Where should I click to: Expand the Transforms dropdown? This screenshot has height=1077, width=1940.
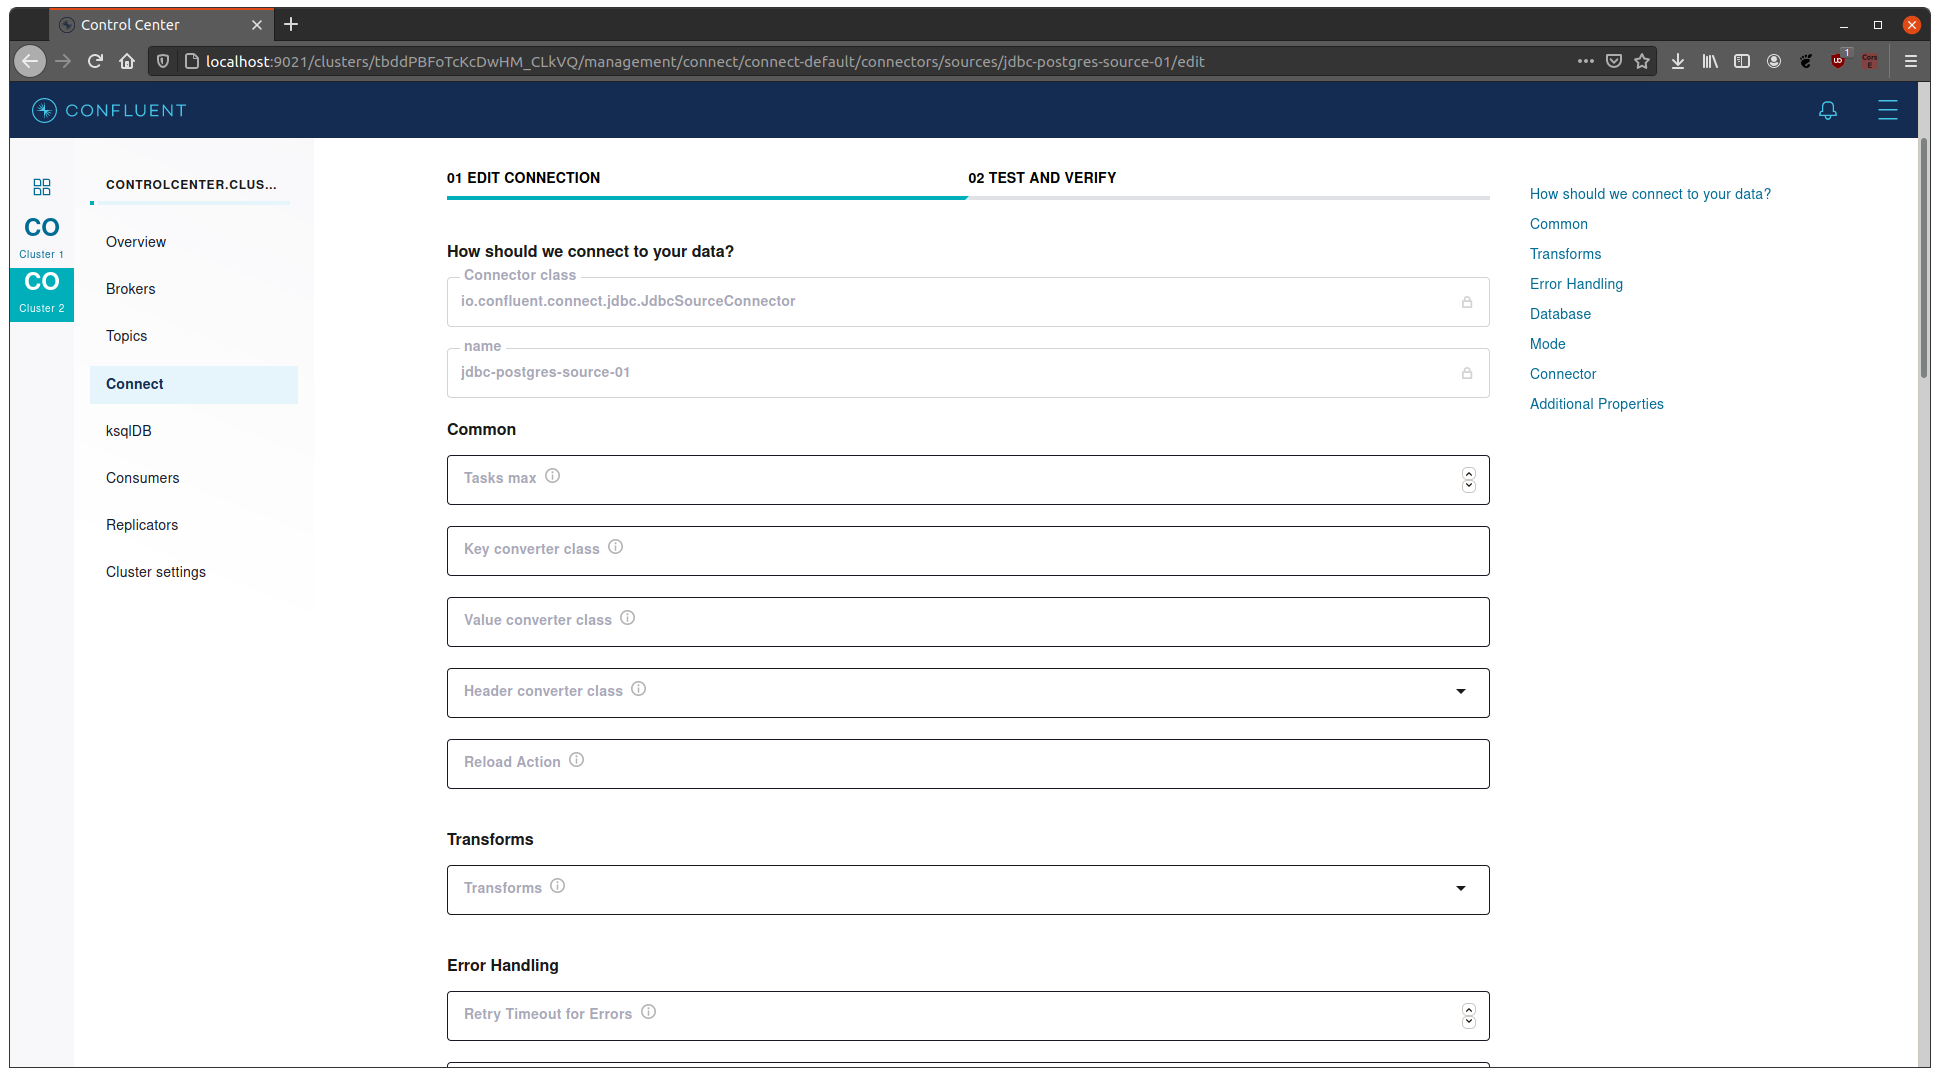[1461, 888]
